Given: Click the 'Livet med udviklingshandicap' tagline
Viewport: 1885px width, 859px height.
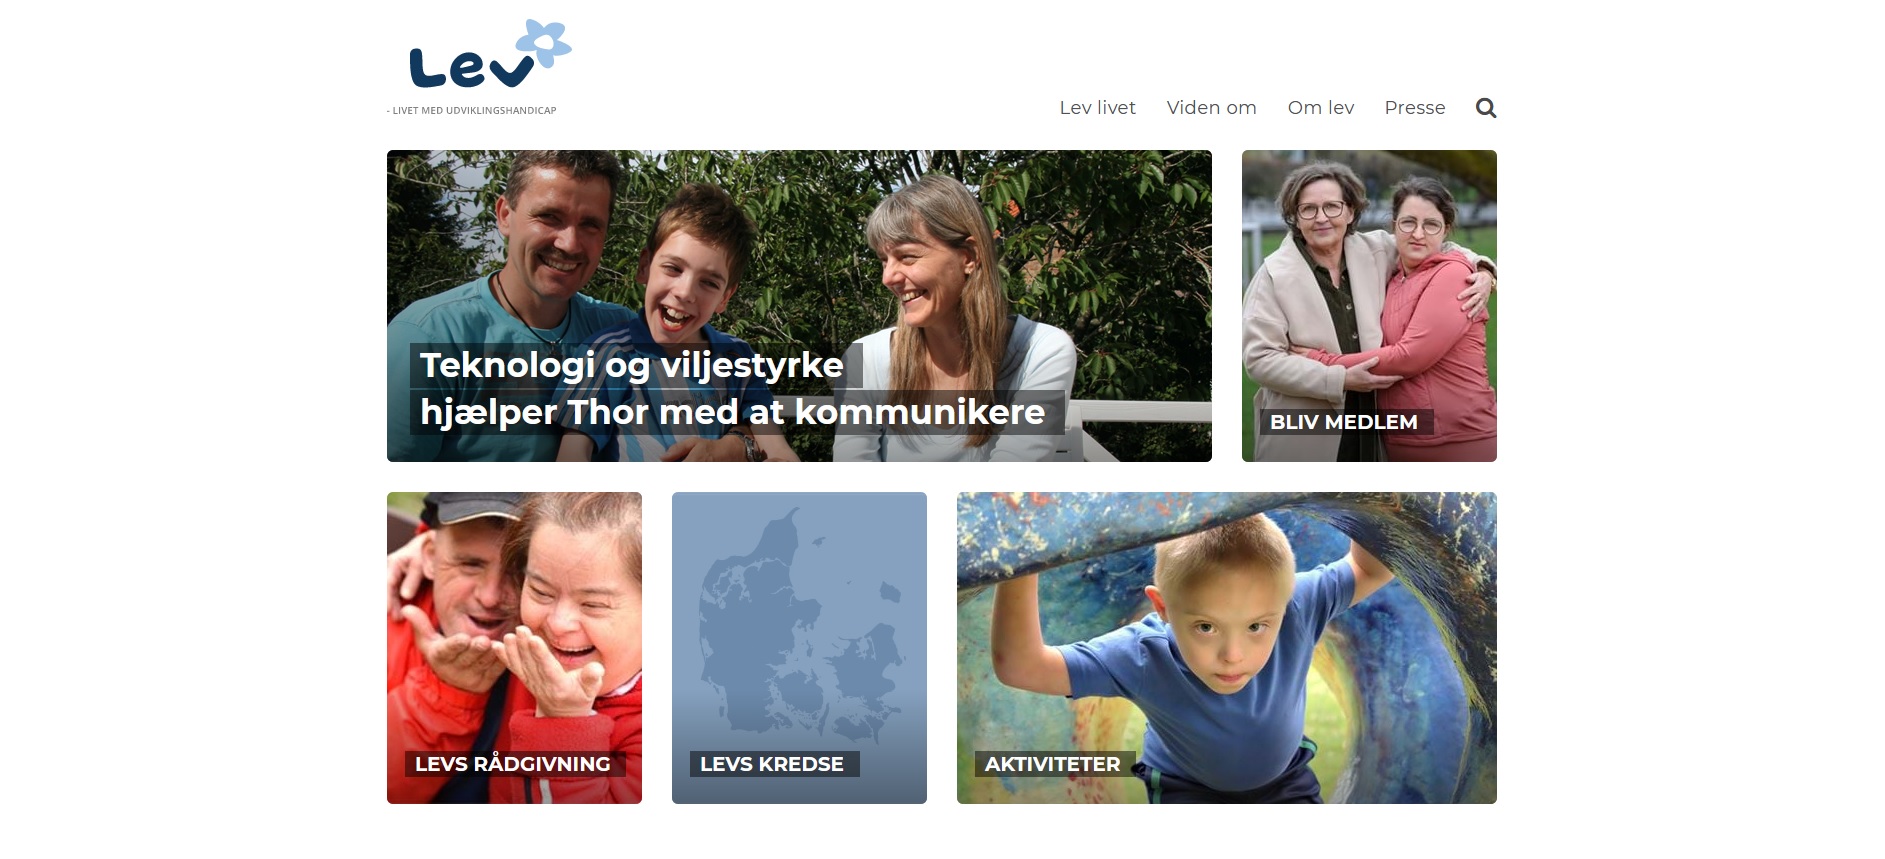Looking at the screenshot, I should tap(472, 111).
